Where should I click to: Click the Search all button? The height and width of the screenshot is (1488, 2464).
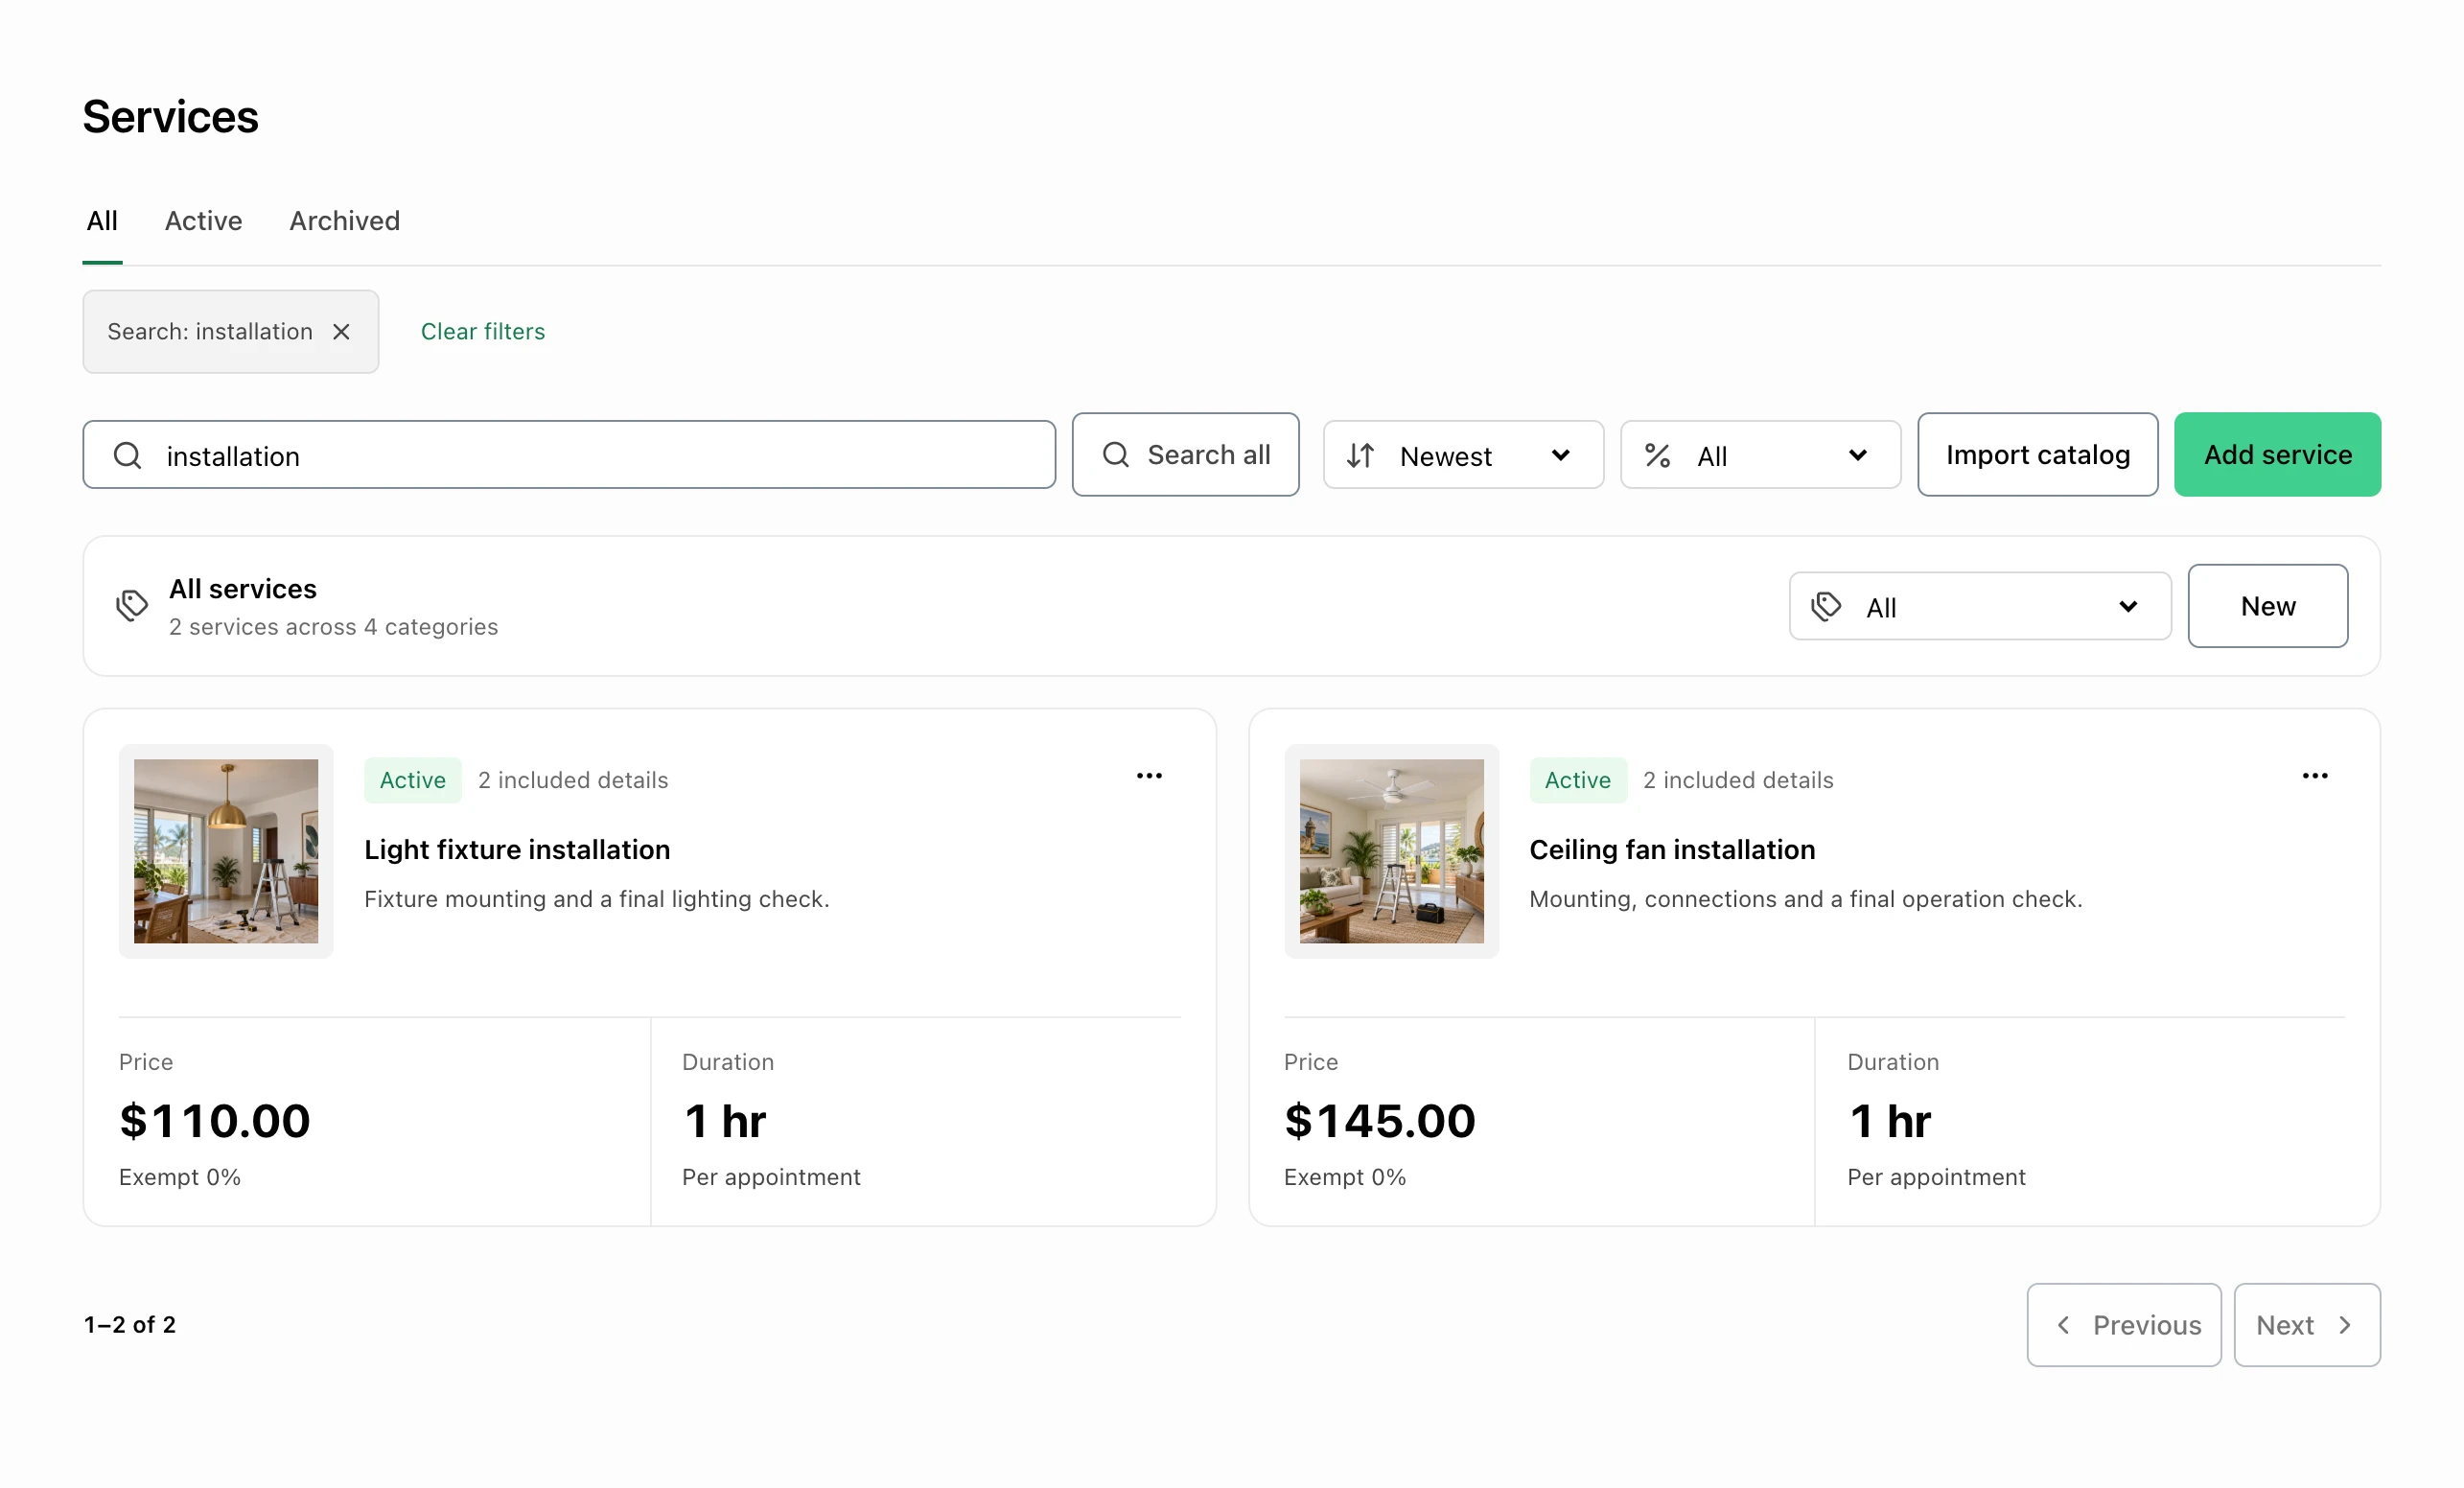[1185, 455]
